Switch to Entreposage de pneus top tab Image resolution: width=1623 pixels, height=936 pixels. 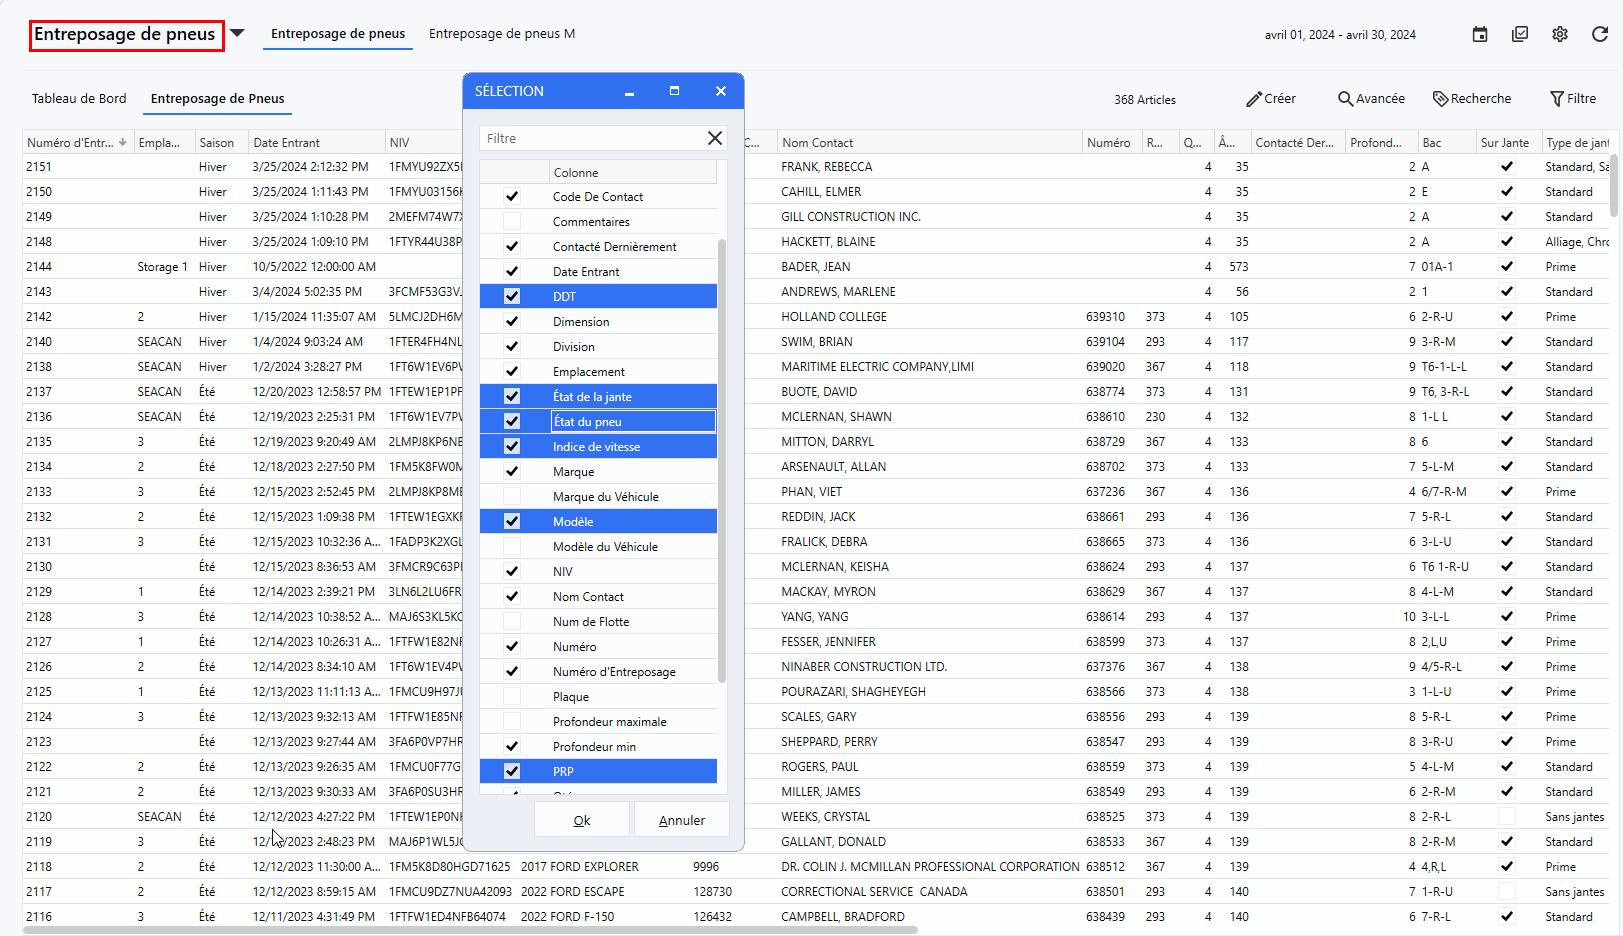tap(338, 33)
